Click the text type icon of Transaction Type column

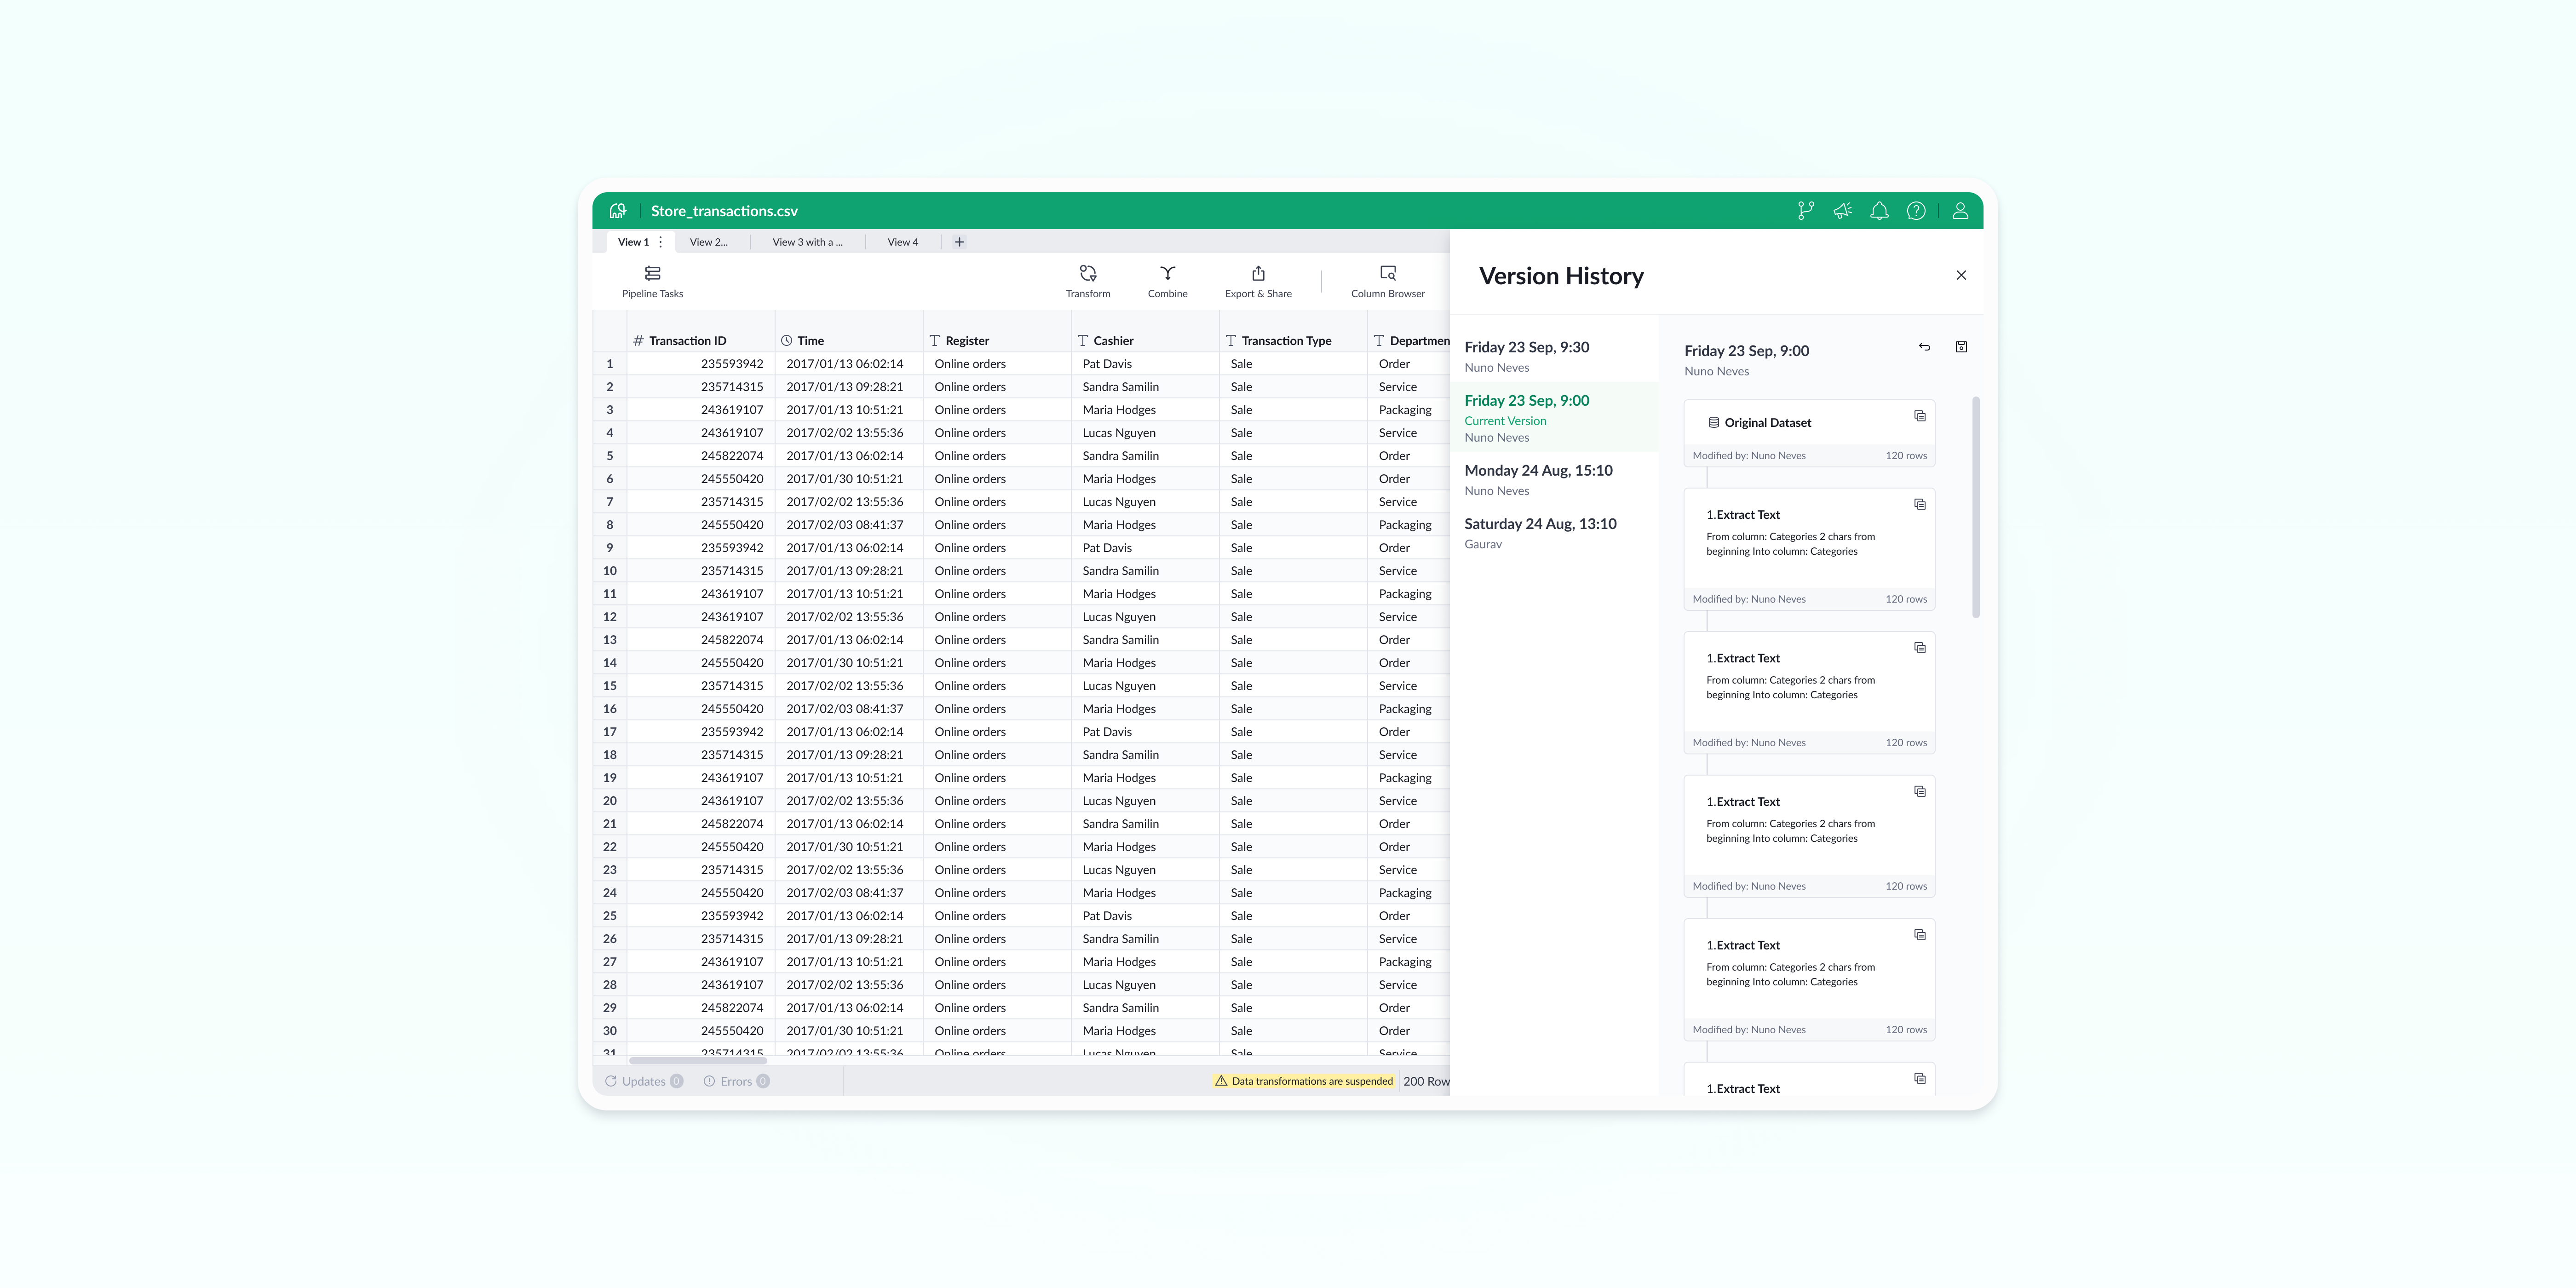tap(1231, 341)
